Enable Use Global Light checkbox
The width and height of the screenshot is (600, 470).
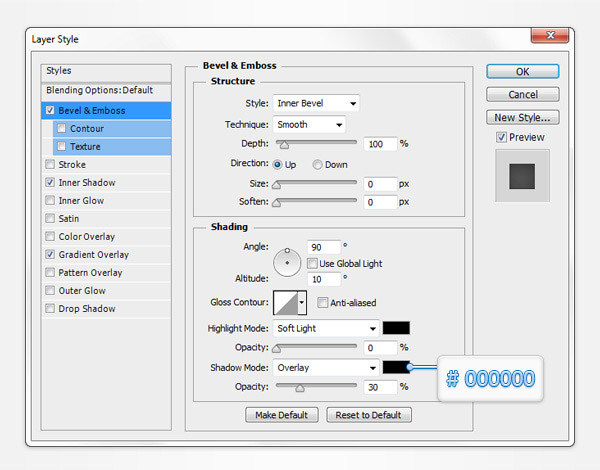click(313, 263)
